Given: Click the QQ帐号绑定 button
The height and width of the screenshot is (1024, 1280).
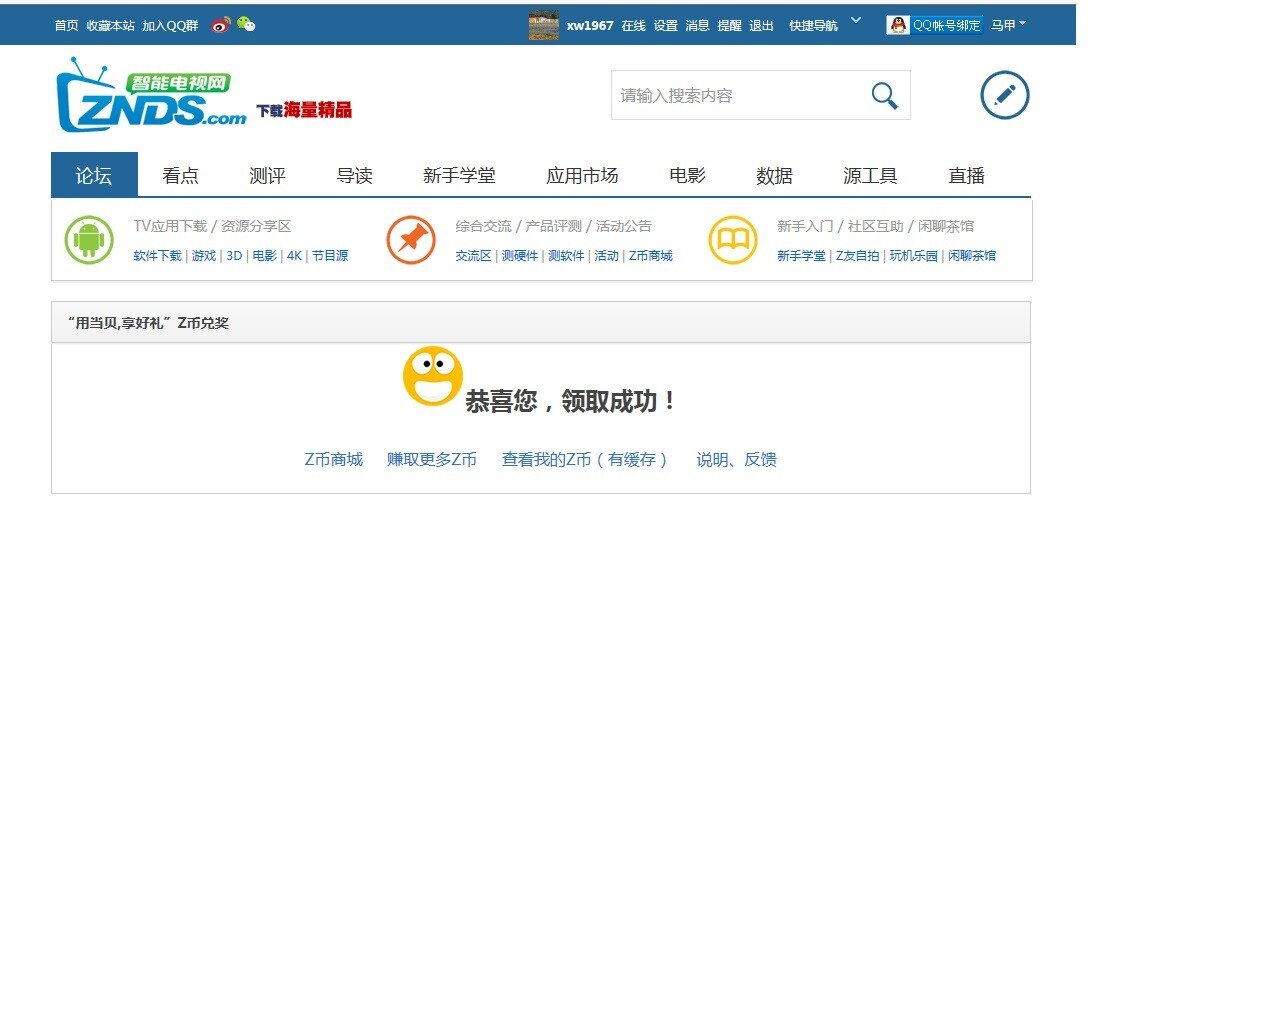Looking at the screenshot, I should pyautogui.click(x=935, y=25).
